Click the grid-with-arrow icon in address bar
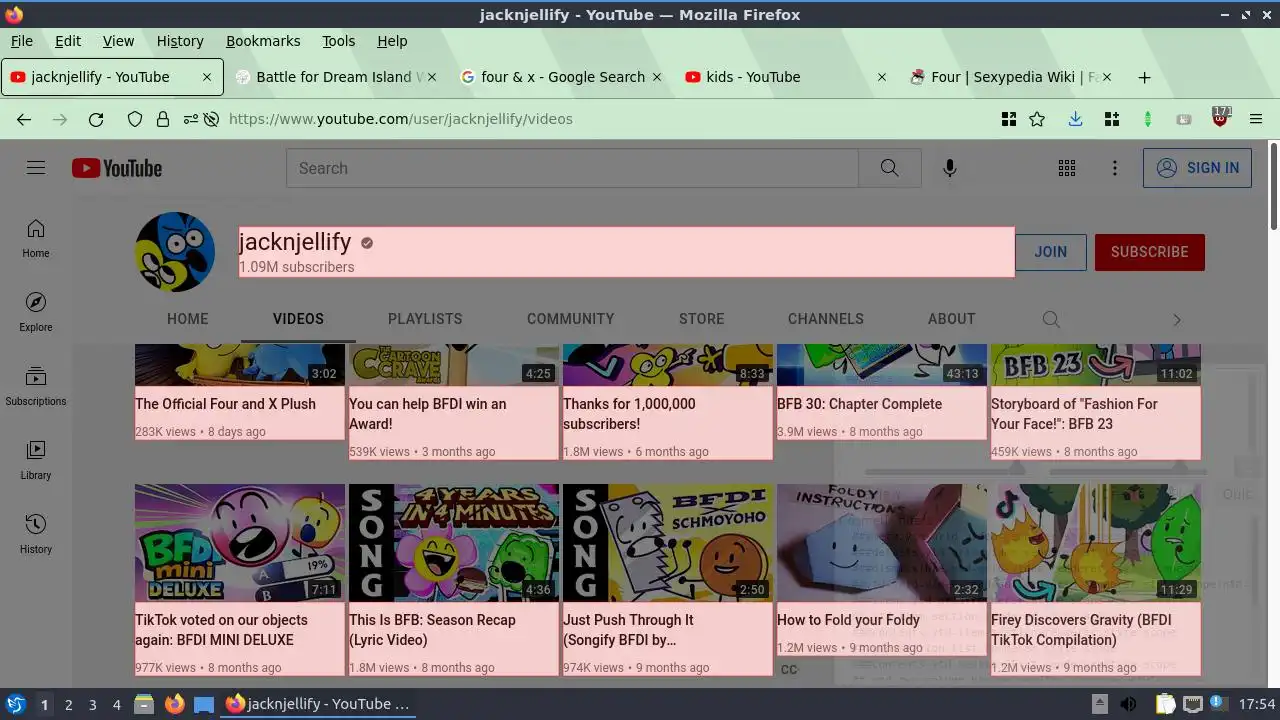 [x=1009, y=119]
